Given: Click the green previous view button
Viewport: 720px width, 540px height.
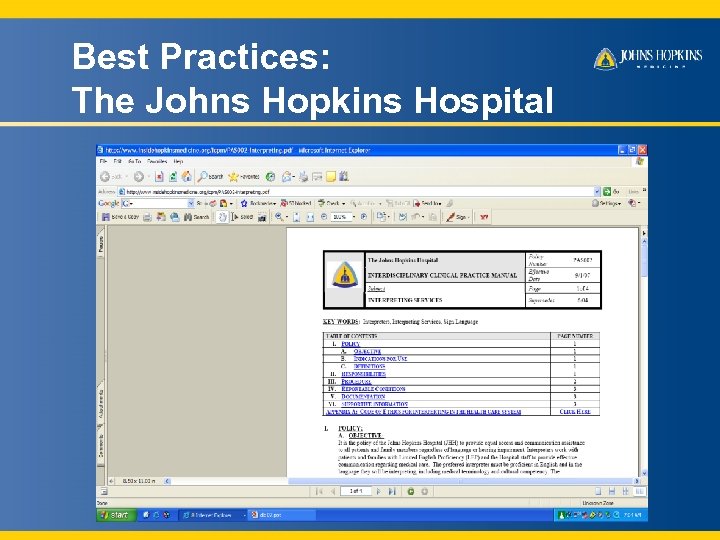Looking at the screenshot, I should tap(411, 492).
